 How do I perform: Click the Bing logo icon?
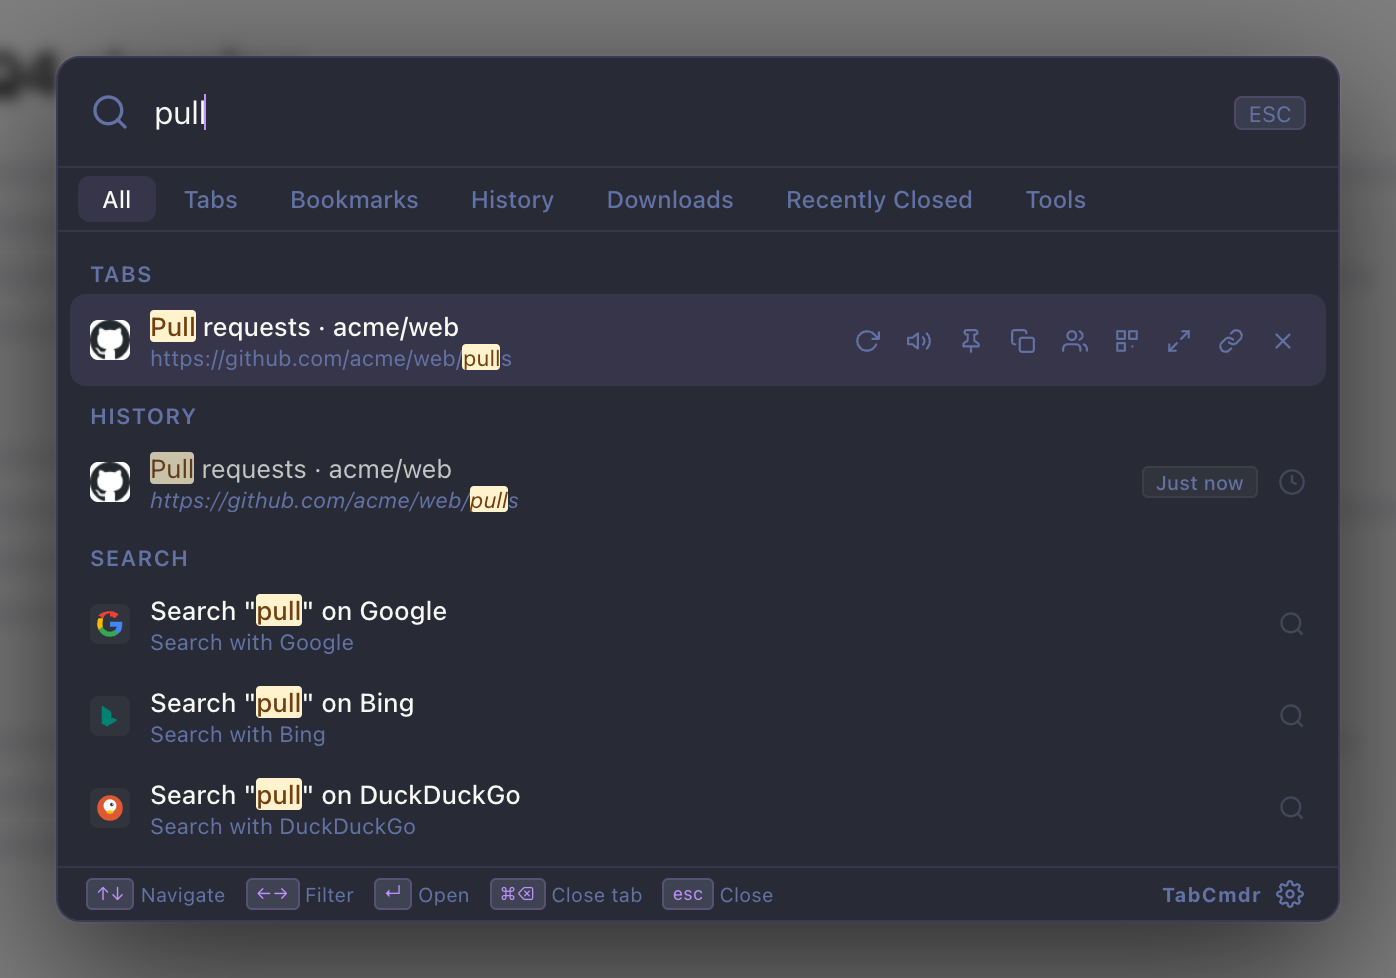[110, 716]
